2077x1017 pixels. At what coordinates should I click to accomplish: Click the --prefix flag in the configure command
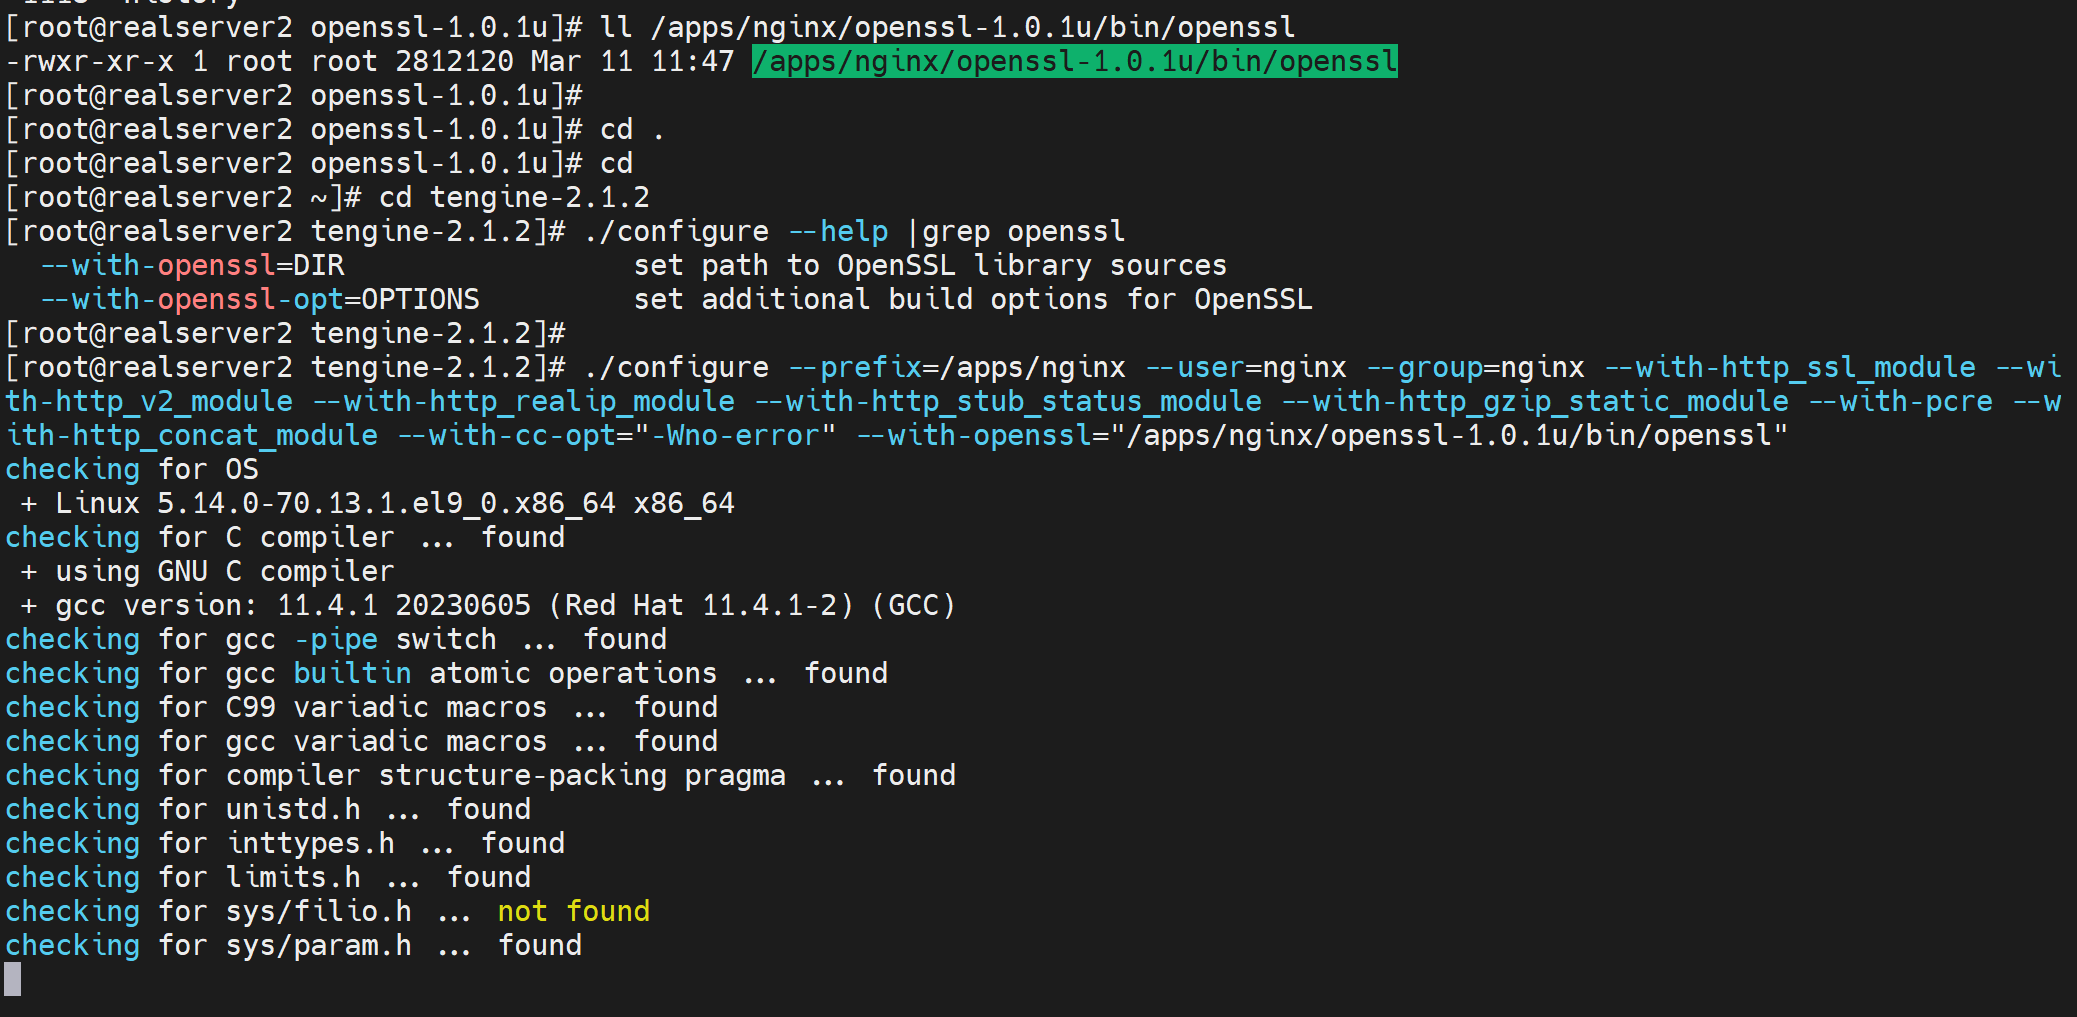(x=855, y=368)
